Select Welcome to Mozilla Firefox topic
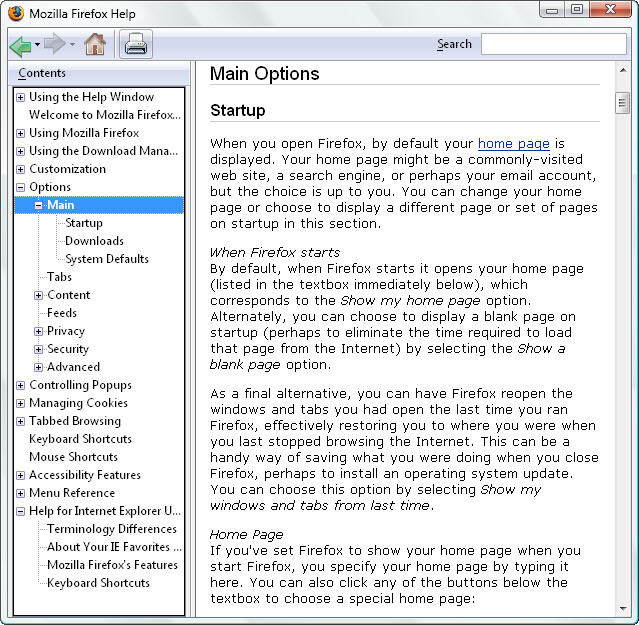This screenshot has height=625, width=639. click(105, 115)
